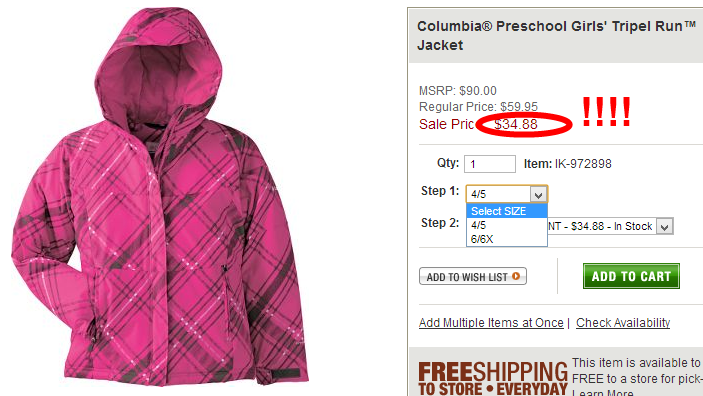Click the red exclamation marks
This screenshot has height=396, width=703.
coord(606,112)
